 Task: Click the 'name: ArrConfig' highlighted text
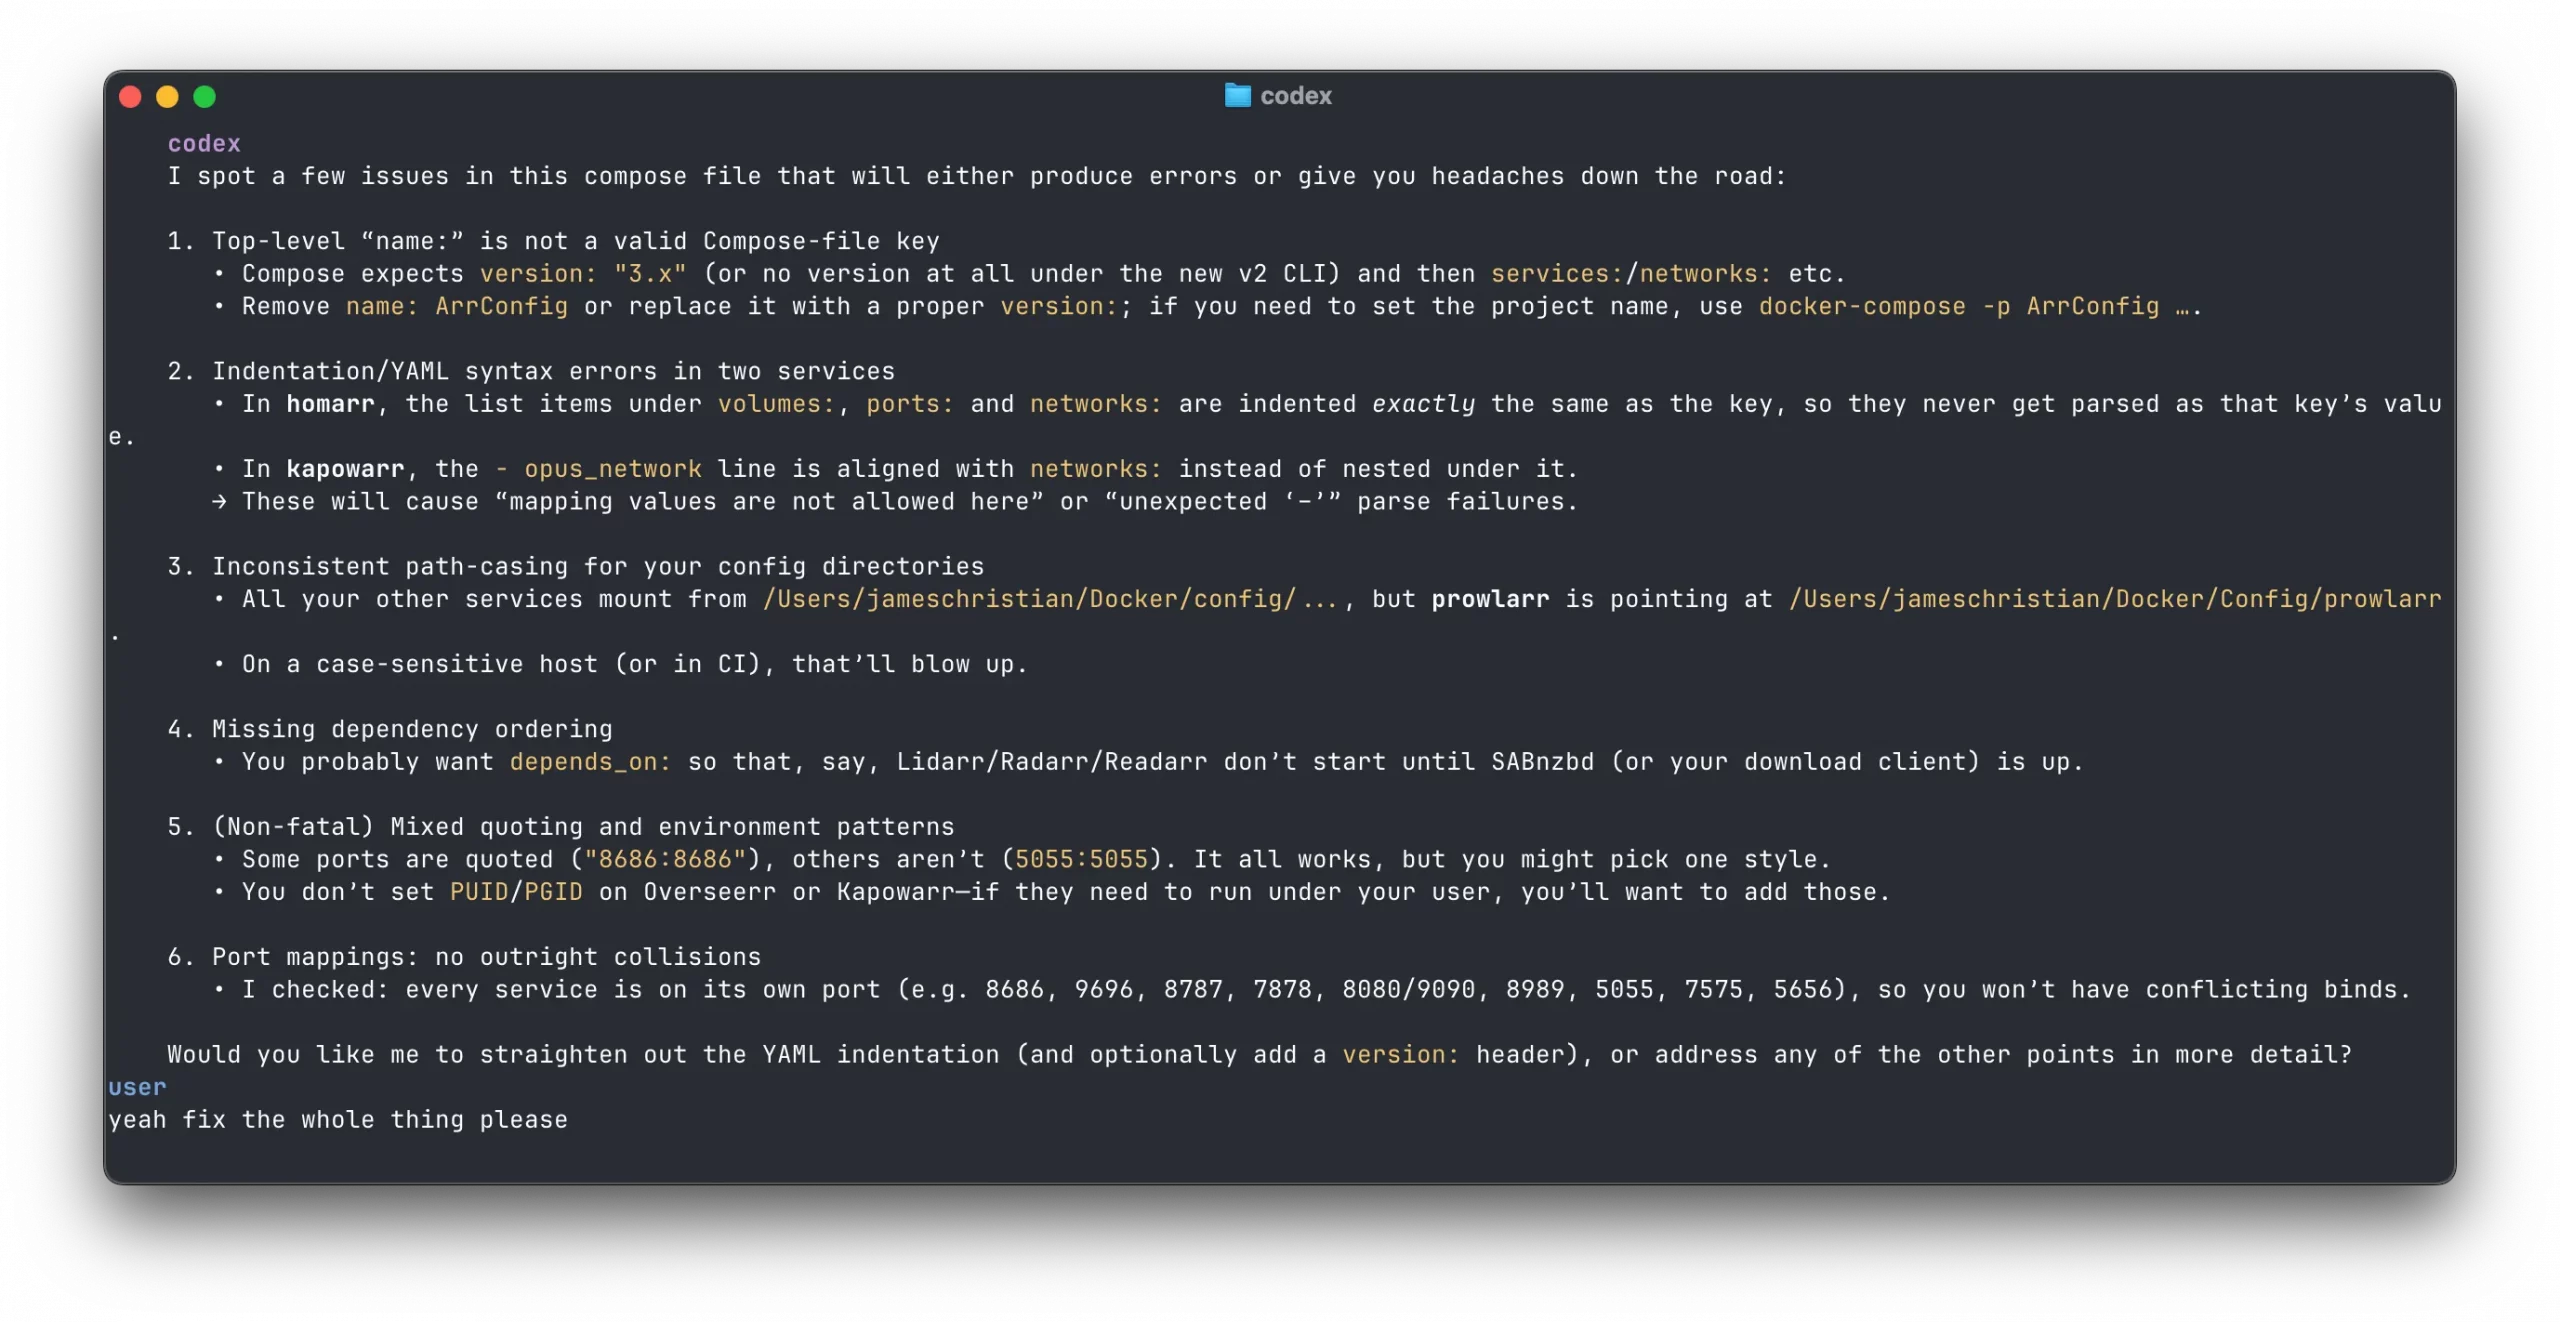pyautogui.click(x=456, y=307)
